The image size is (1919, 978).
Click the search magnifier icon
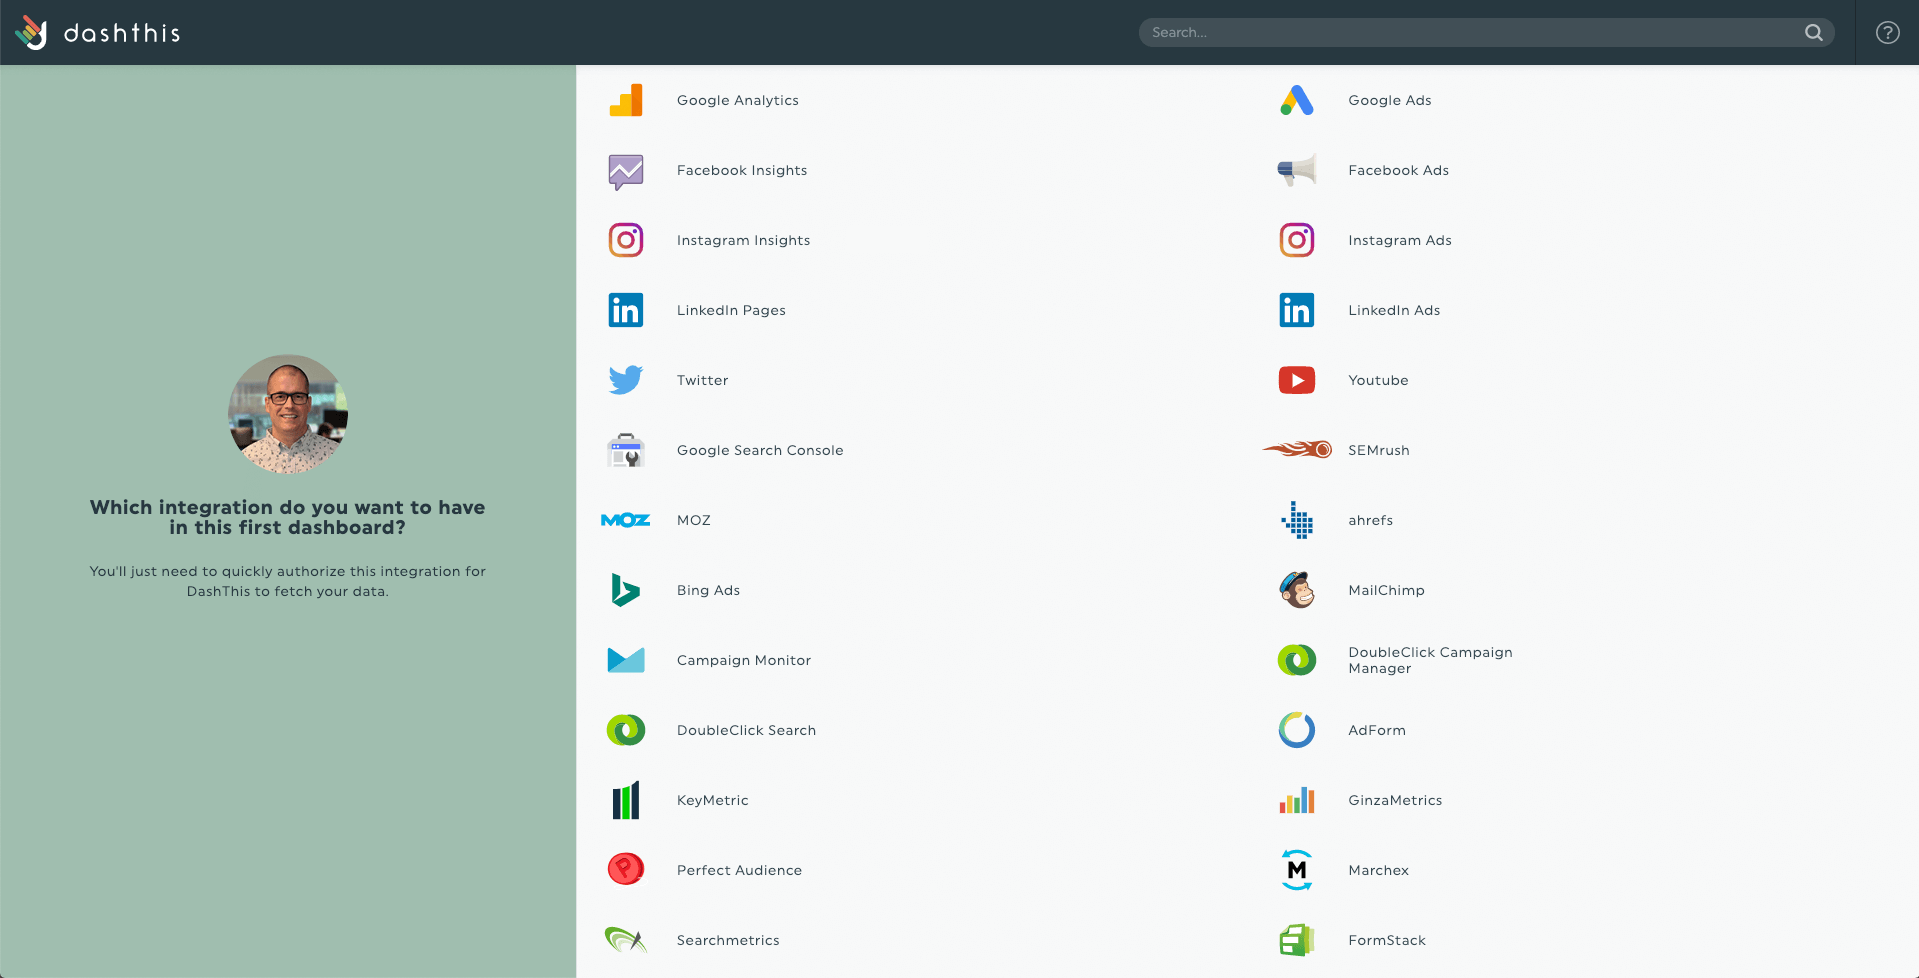(x=1813, y=33)
